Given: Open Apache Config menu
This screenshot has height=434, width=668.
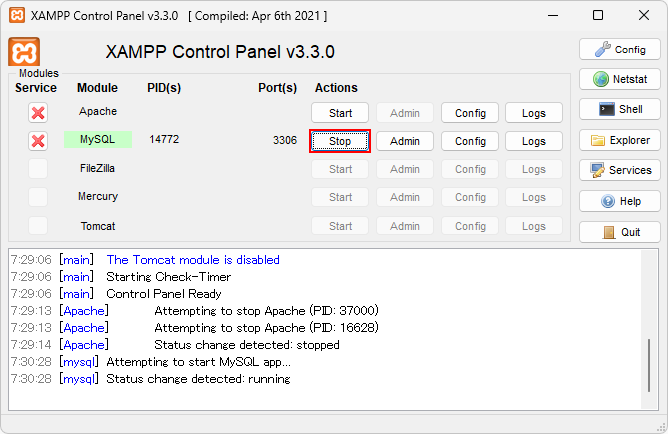Looking at the screenshot, I should [470, 113].
